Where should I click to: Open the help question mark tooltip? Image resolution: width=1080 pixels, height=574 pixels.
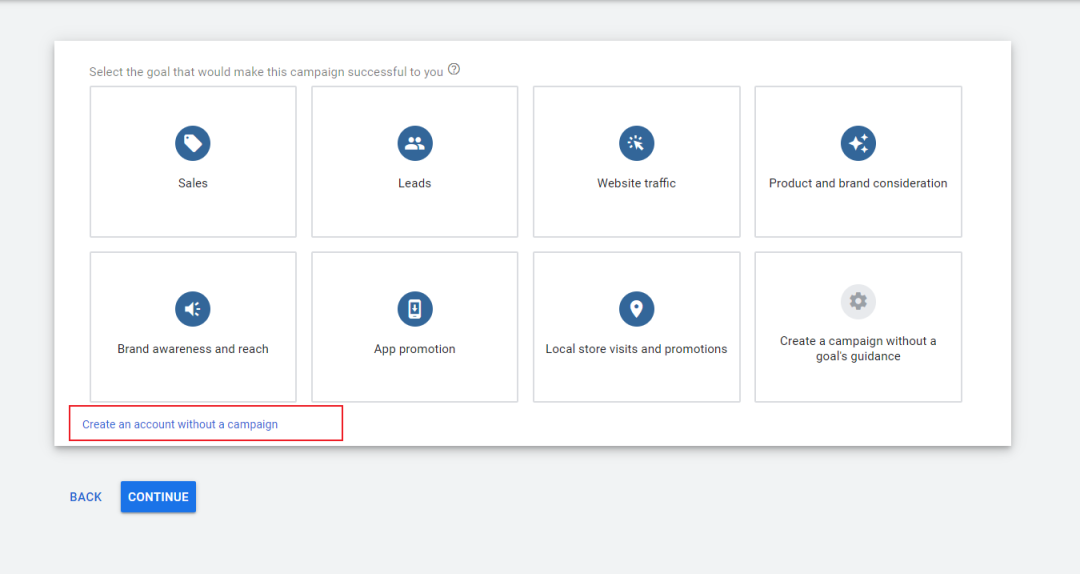coord(454,70)
